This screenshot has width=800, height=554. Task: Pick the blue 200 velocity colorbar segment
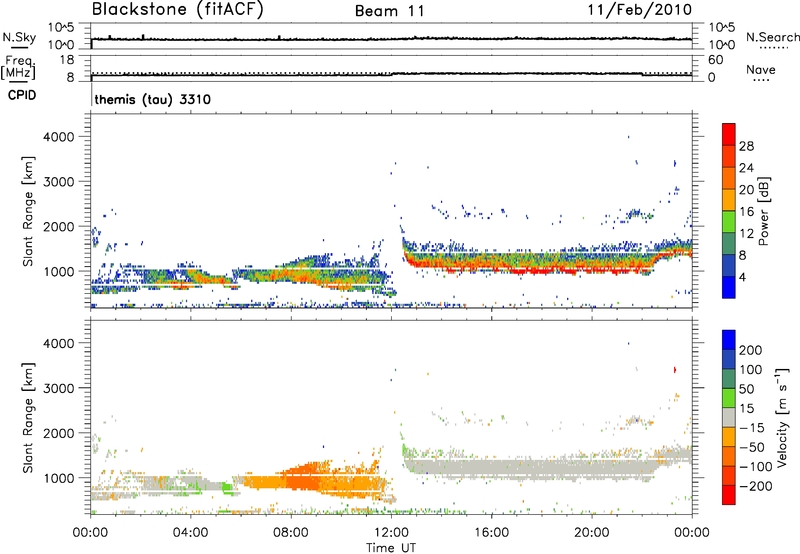point(729,340)
